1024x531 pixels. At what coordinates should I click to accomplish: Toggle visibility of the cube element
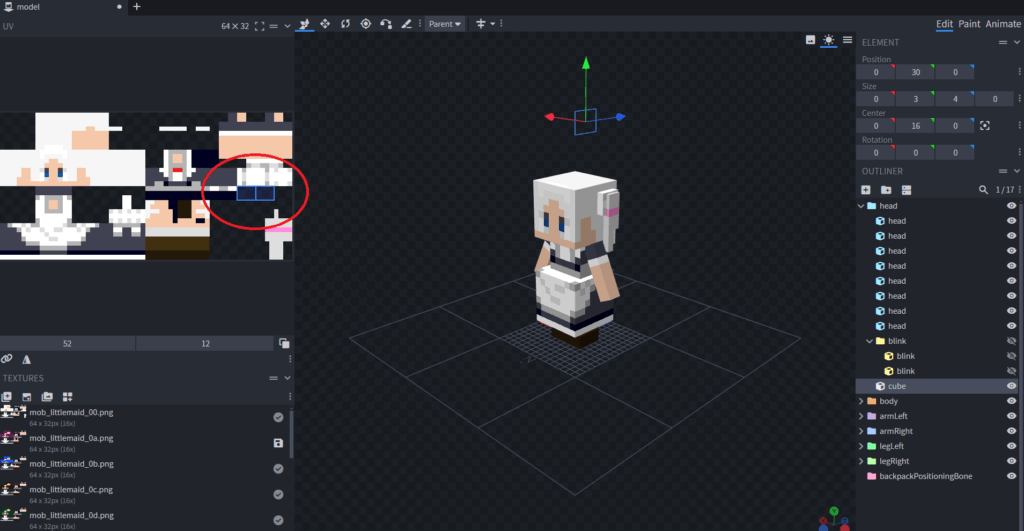click(x=1011, y=386)
